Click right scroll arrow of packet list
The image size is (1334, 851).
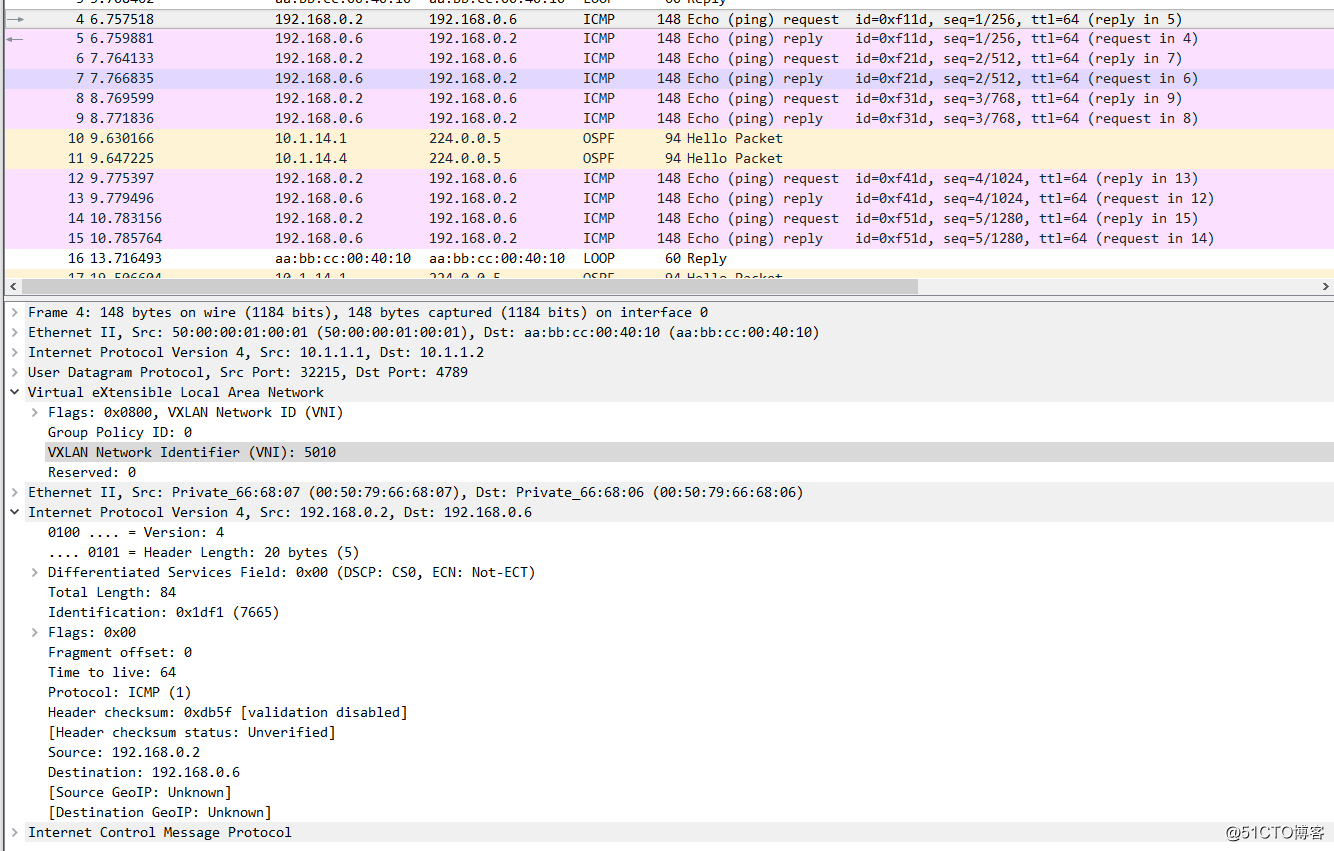[1326, 286]
